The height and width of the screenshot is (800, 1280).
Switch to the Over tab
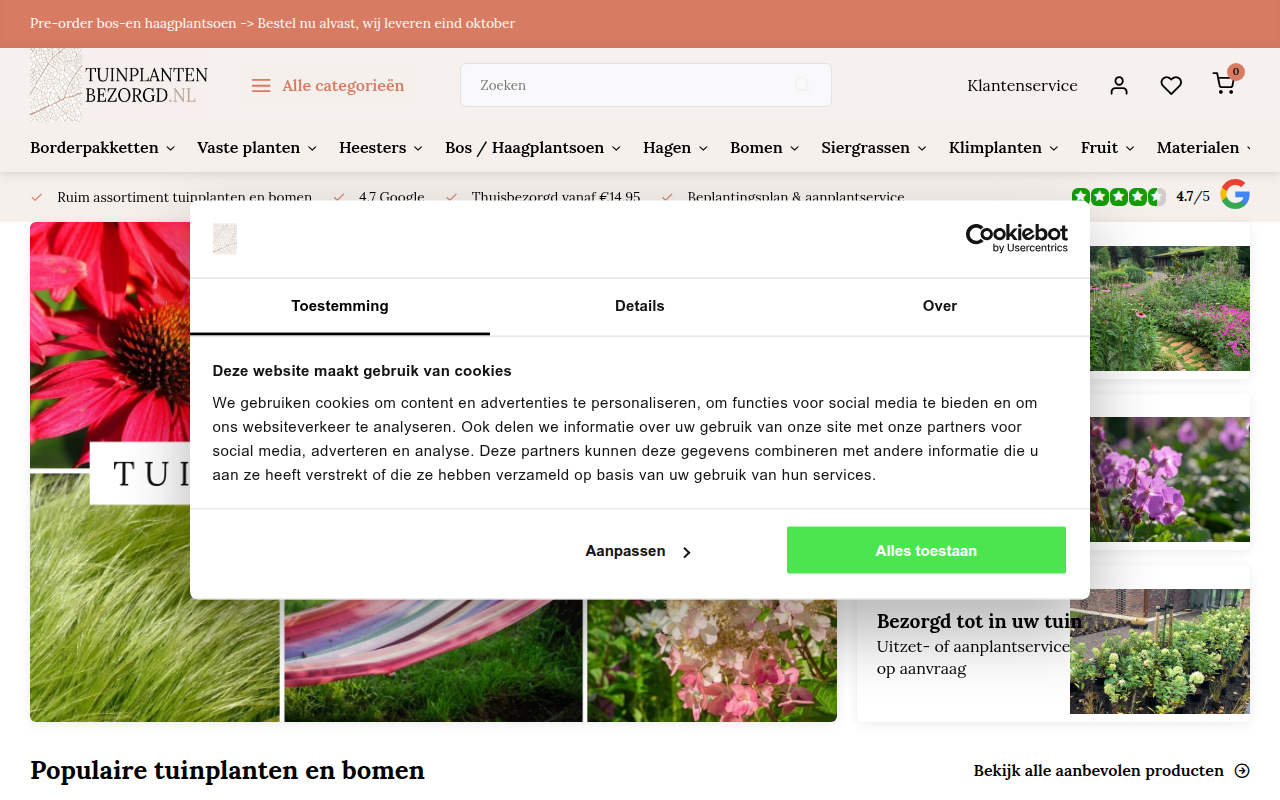[940, 306]
